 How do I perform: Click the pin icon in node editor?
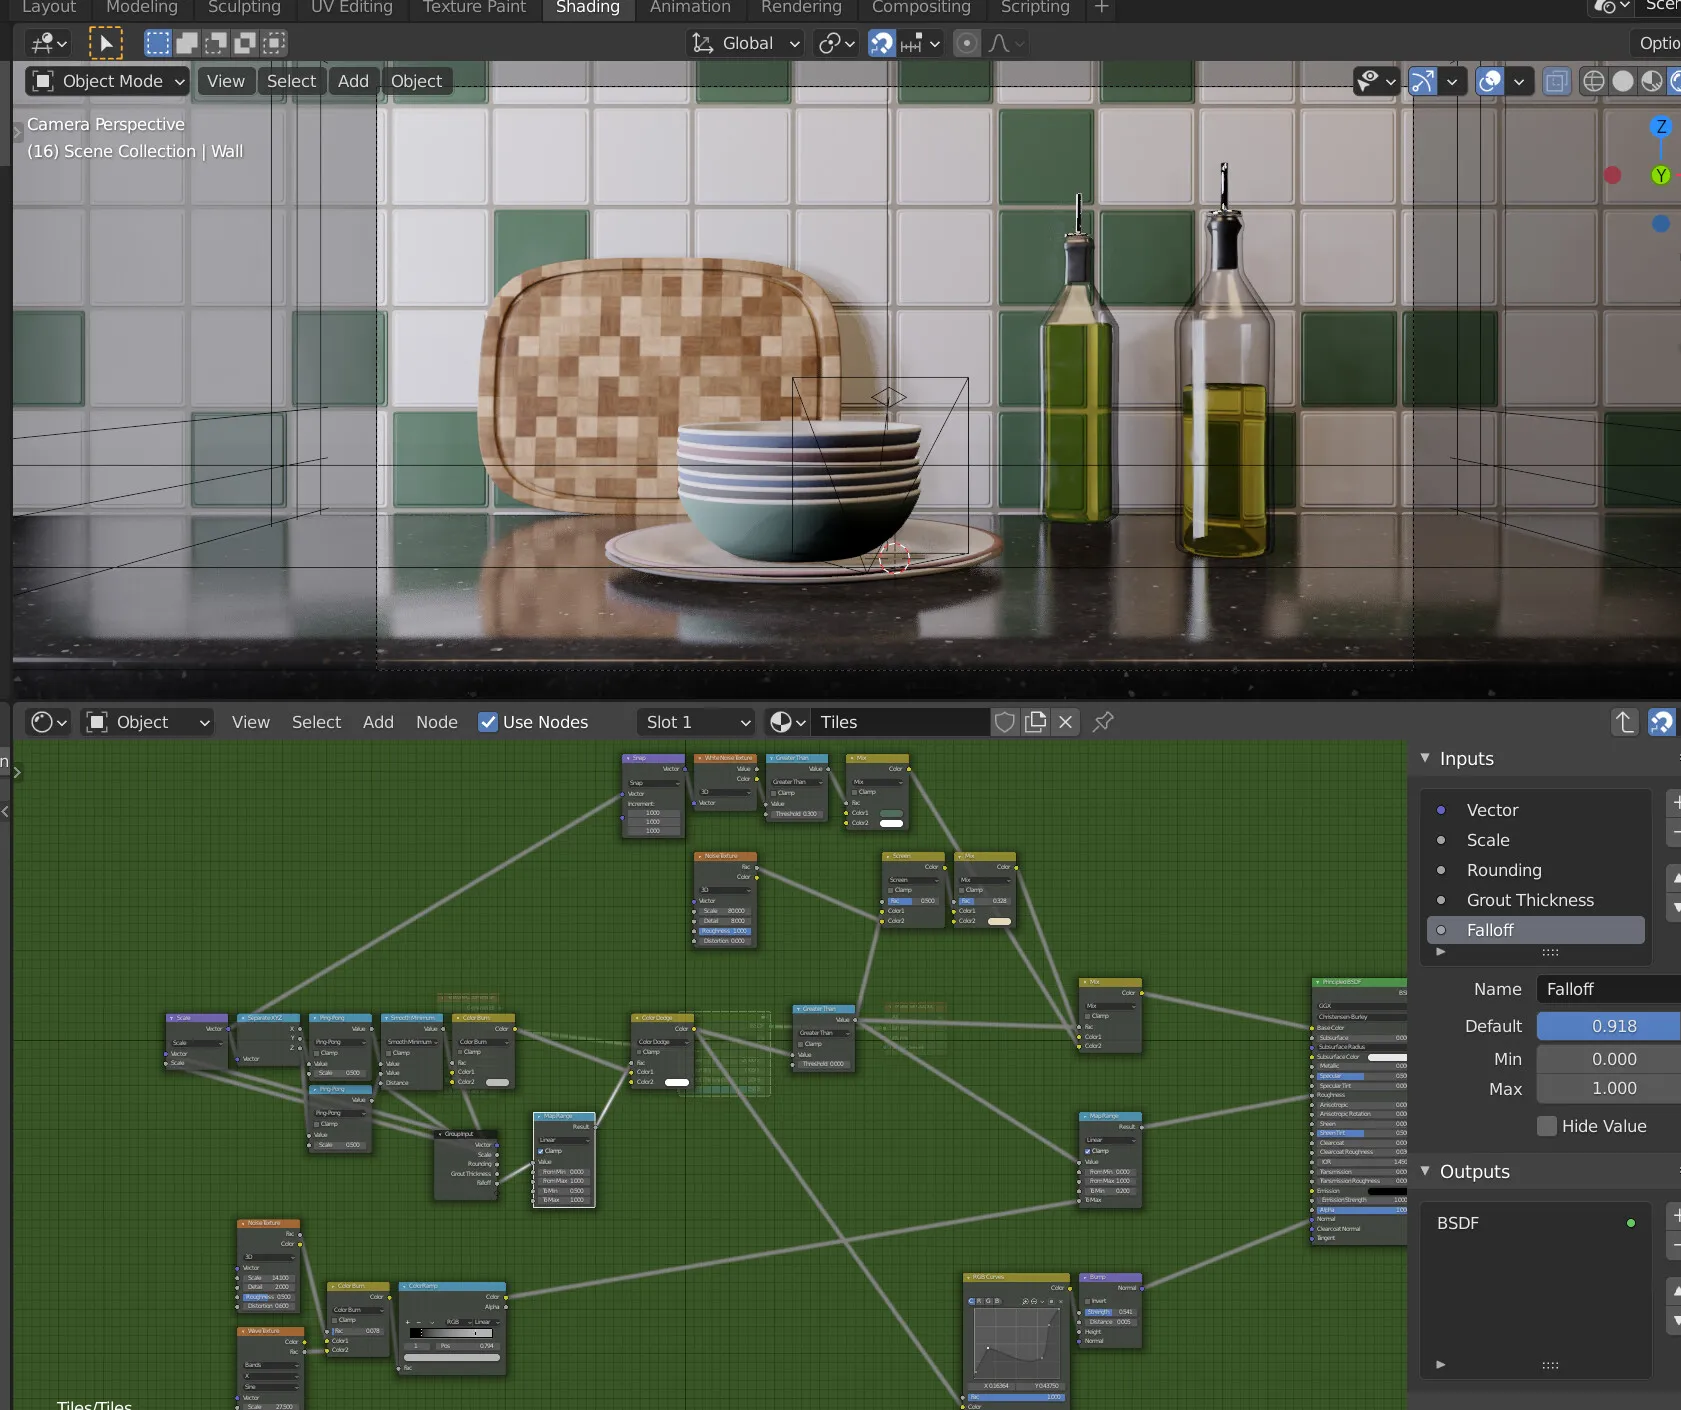[1103, 722]
